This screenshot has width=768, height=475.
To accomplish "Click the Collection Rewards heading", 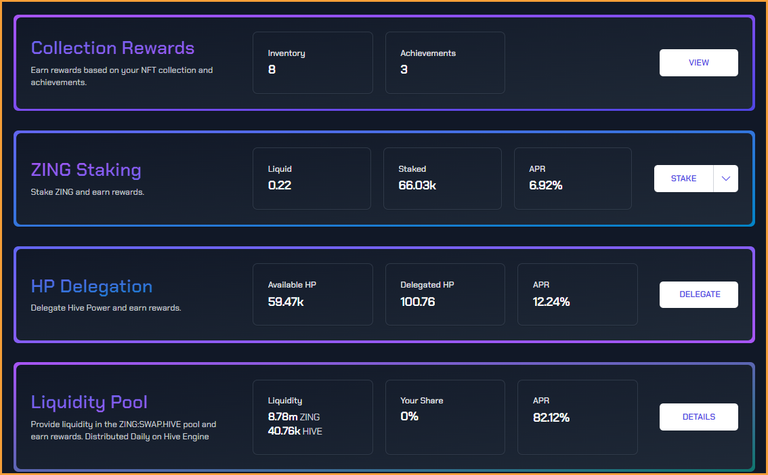I will pyautogui.click(x=113, y=48).
